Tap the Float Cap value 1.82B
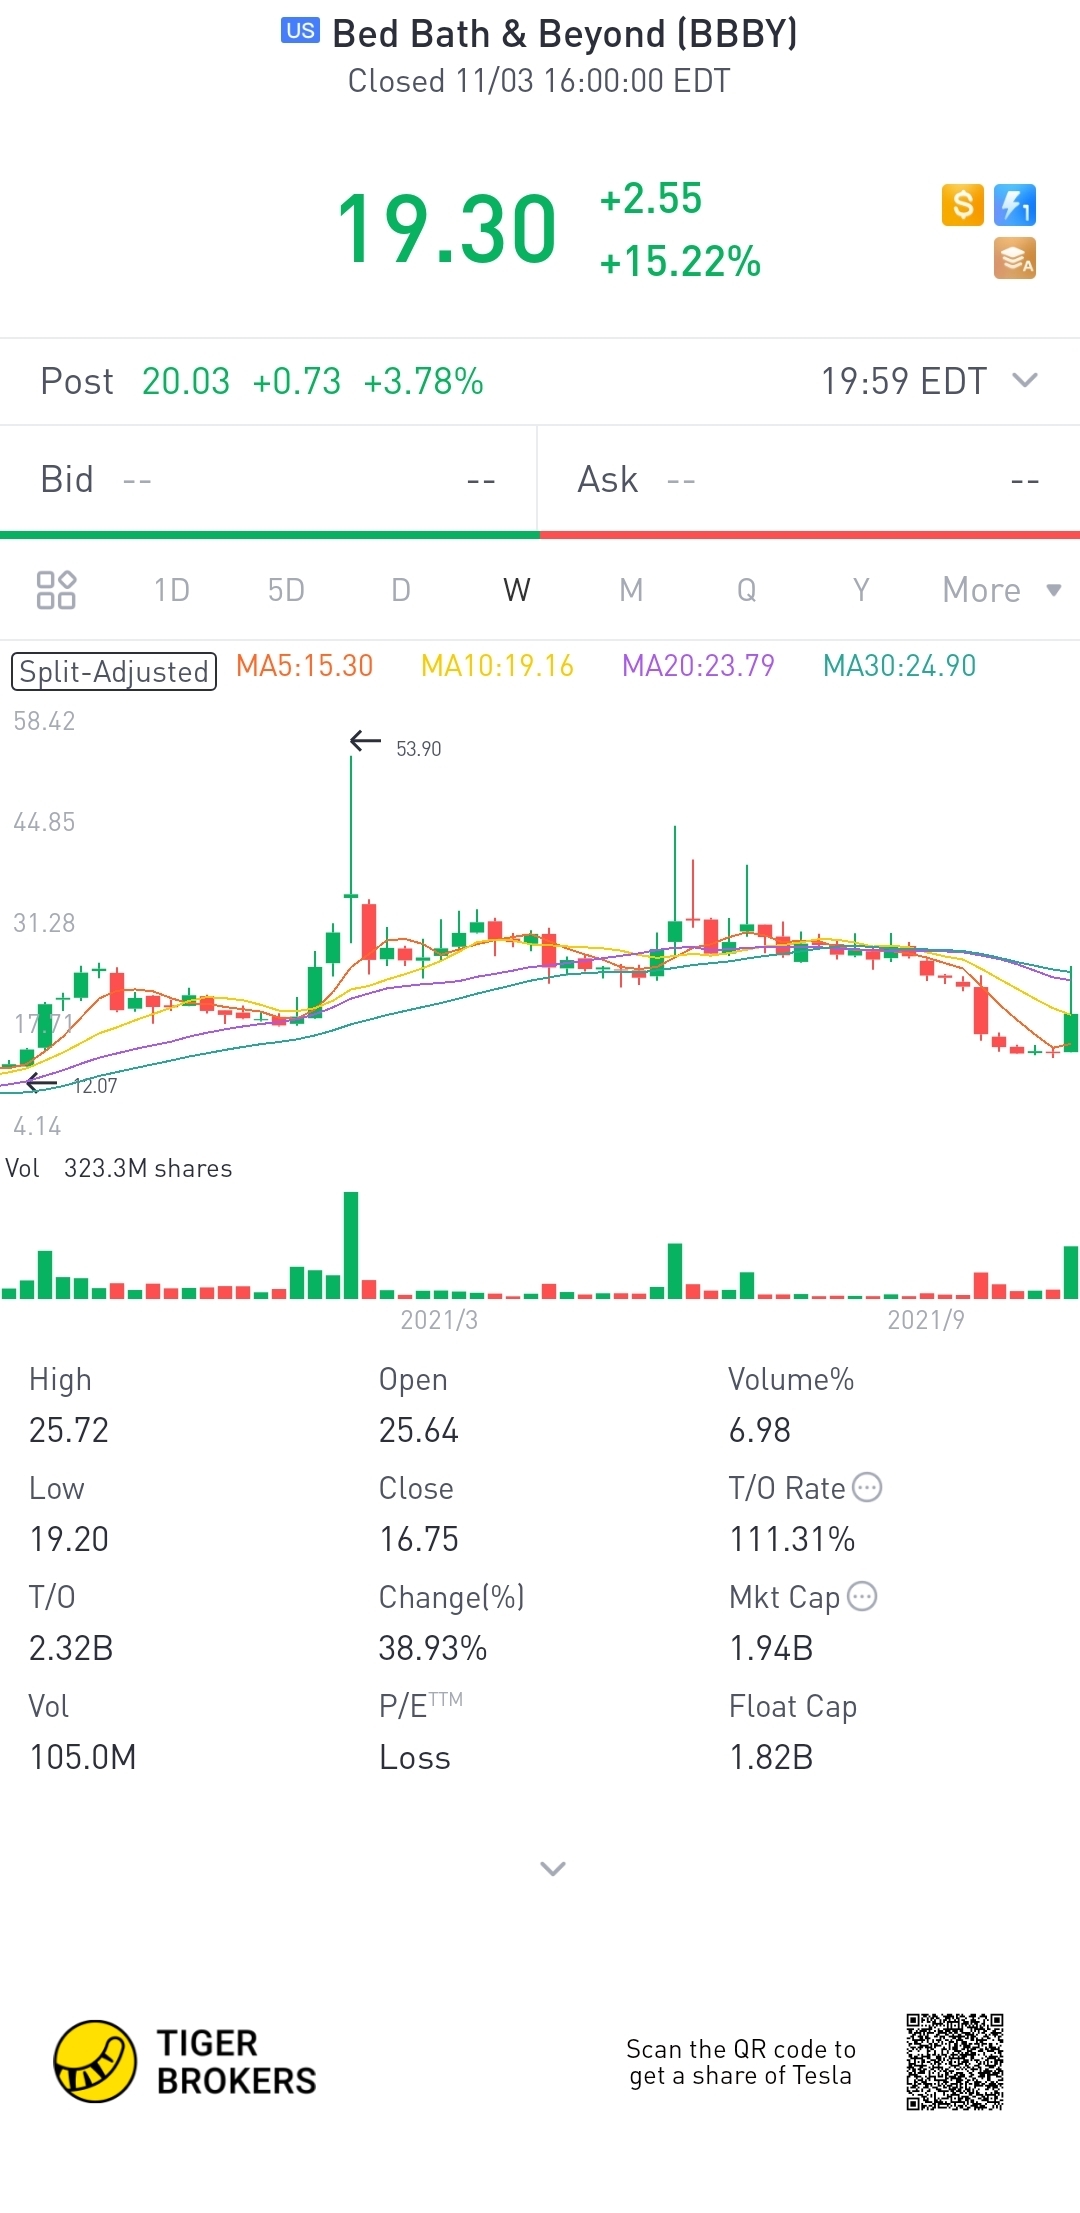Viewport: 1080px width, 2213px height. tap(771, 1757)
